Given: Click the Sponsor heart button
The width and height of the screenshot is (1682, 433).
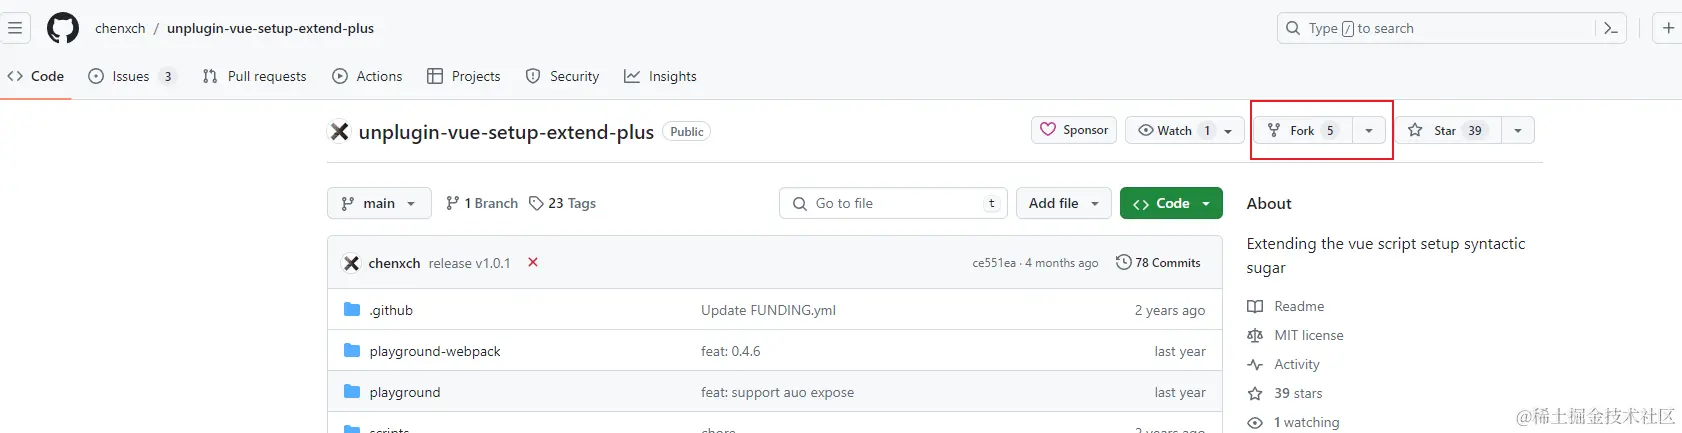Looking at the screenshot, I should [1074, 130].
